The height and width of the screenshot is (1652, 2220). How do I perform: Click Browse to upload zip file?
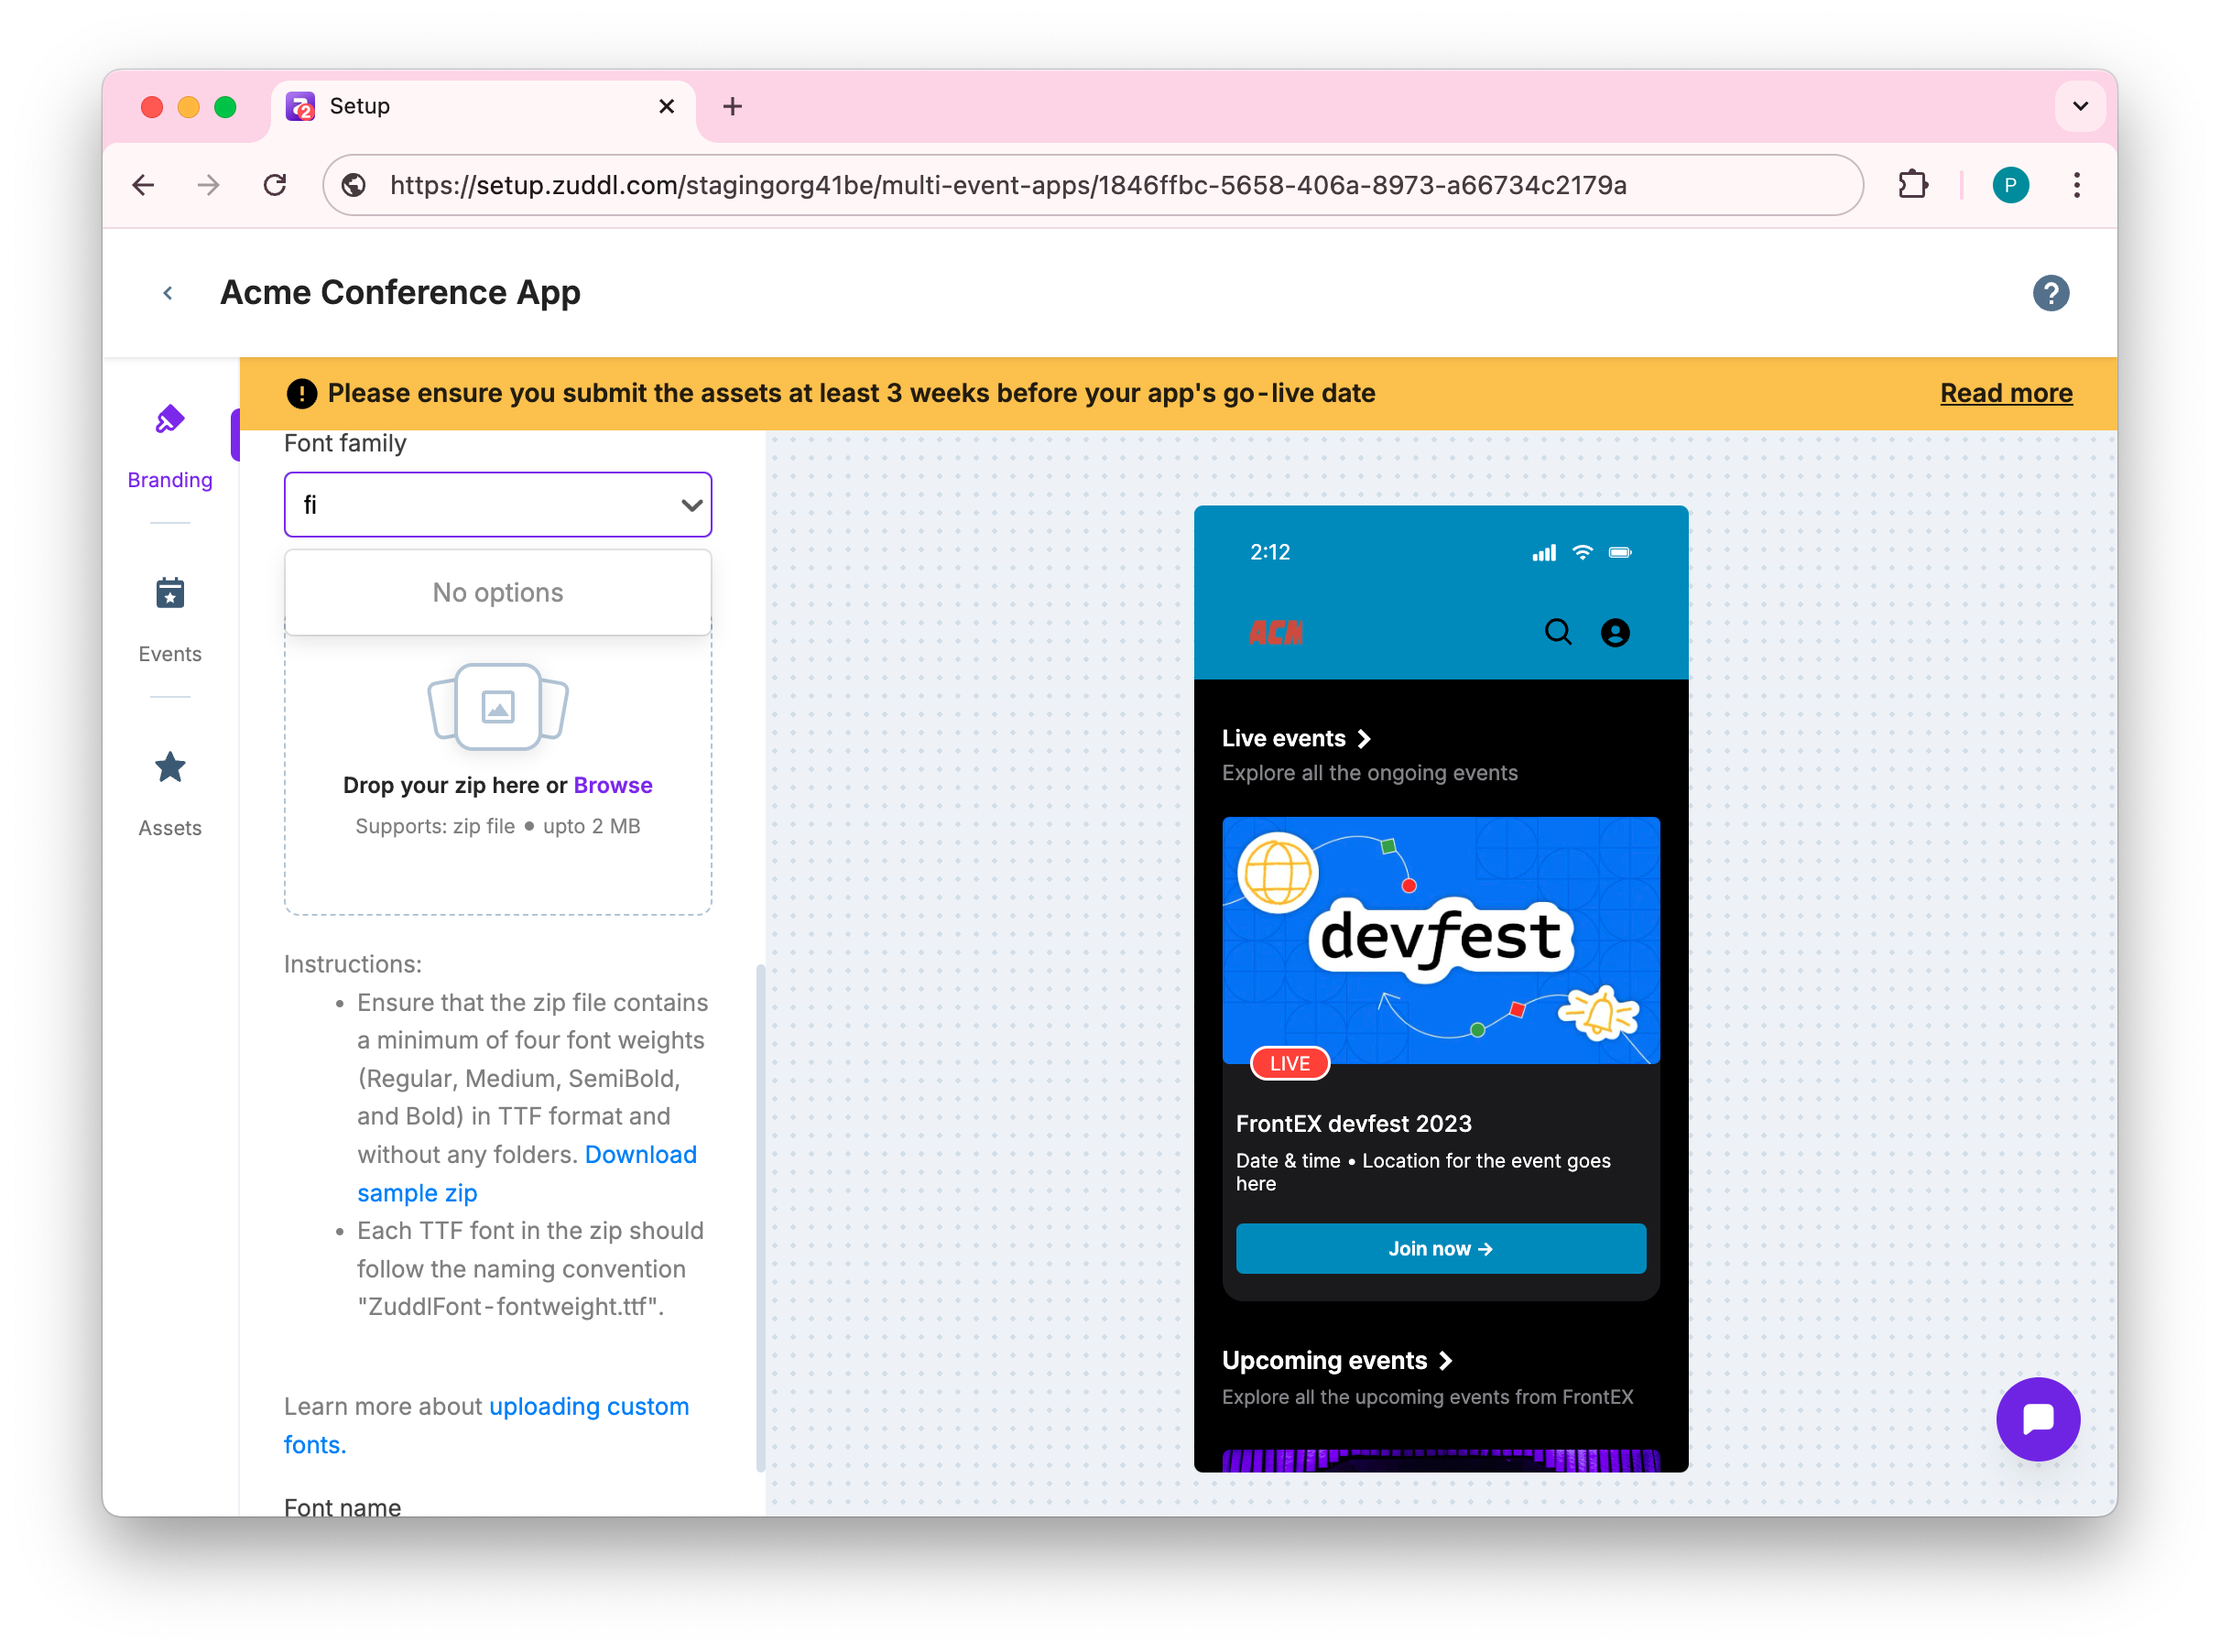[612, 785]
